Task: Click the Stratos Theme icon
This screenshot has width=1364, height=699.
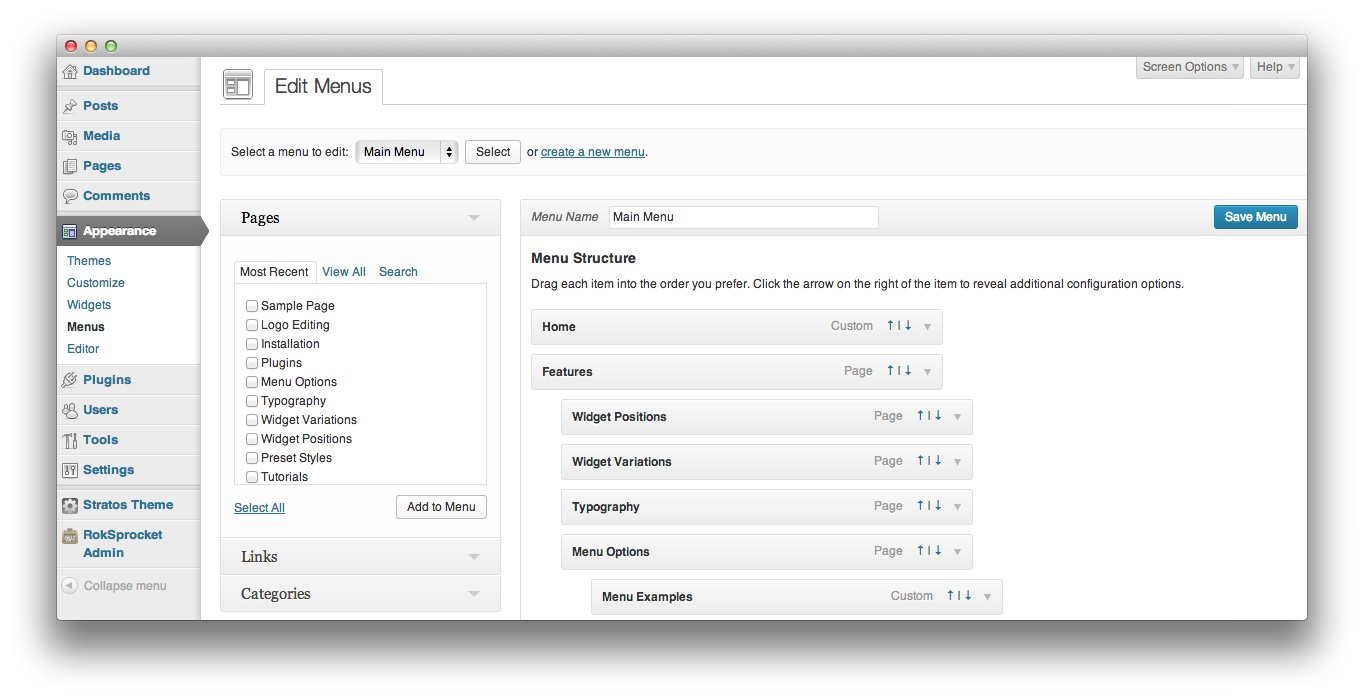Action: [x=70, y=505]
